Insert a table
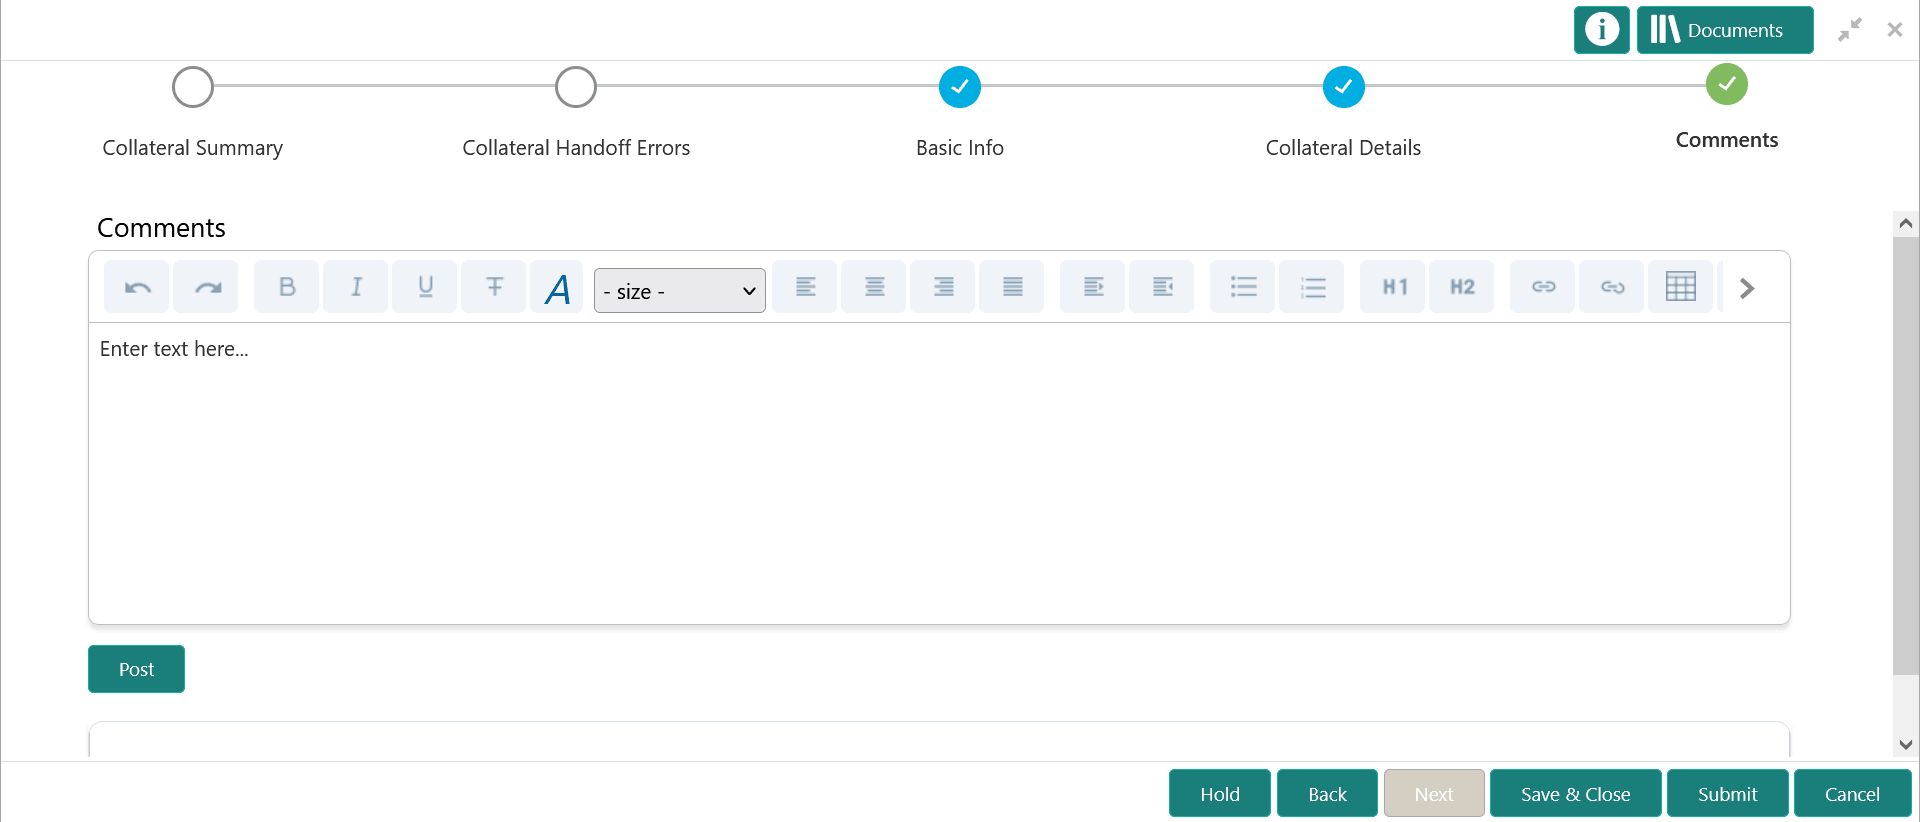The image size is (1920, 822). pos(1681,287)
